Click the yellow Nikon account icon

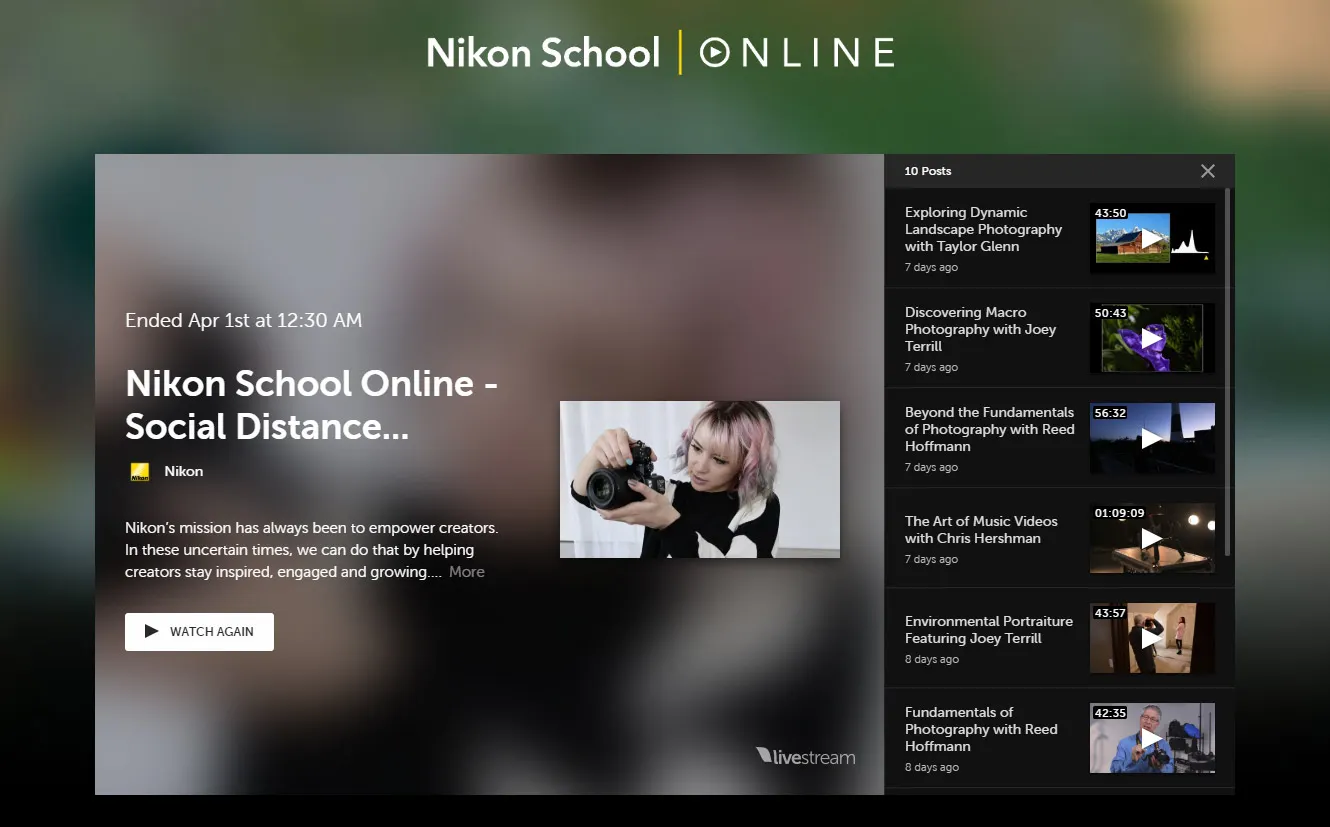pos(140,472)
